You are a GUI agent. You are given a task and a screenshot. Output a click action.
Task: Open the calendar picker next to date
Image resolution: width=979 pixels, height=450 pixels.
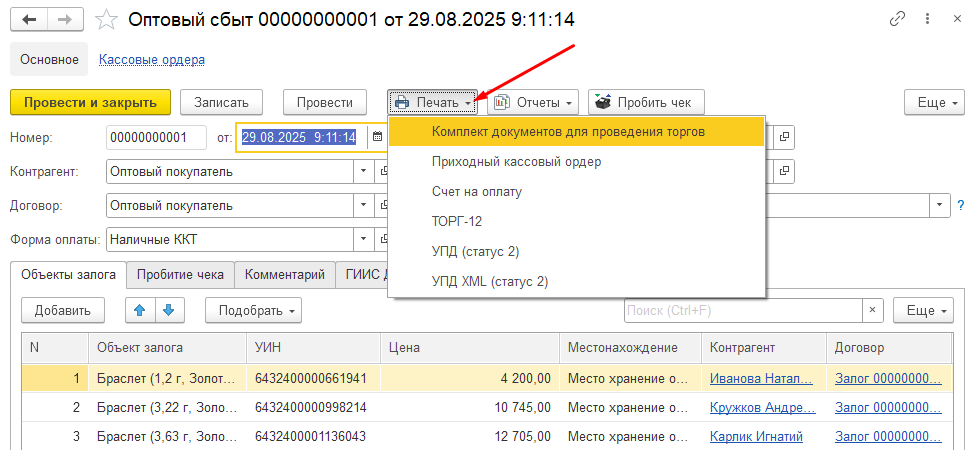coord(377,137)
